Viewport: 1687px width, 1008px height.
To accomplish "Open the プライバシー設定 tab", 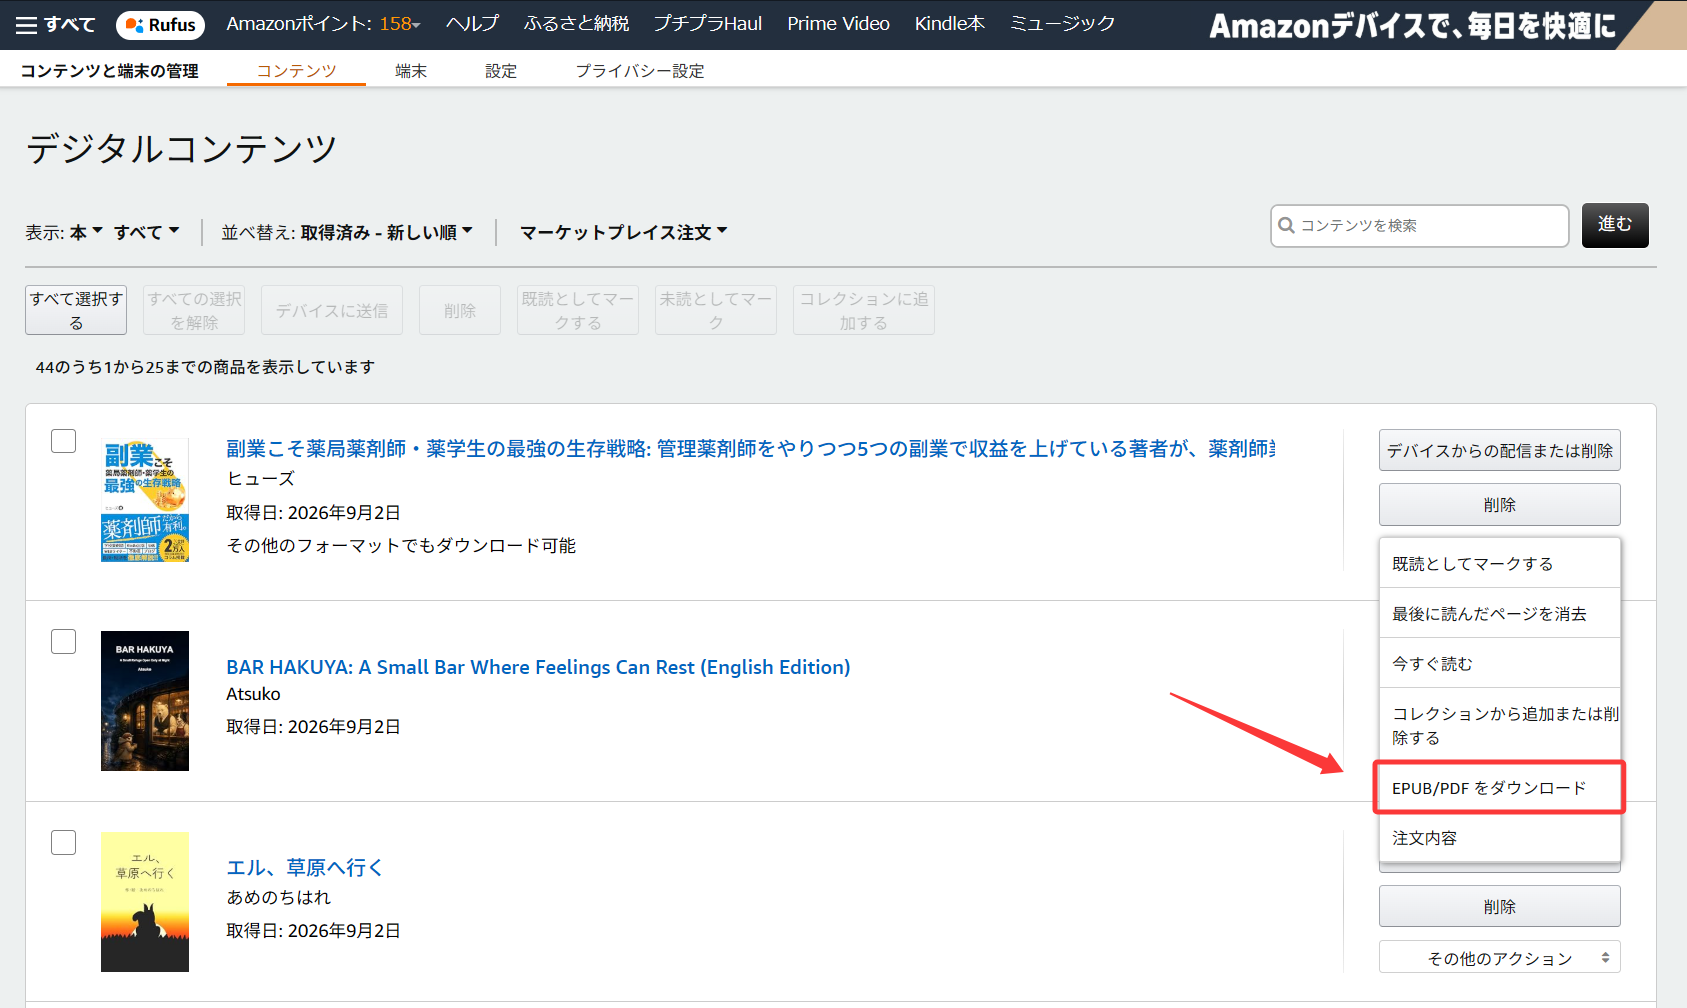I will (x=640, y=71).
